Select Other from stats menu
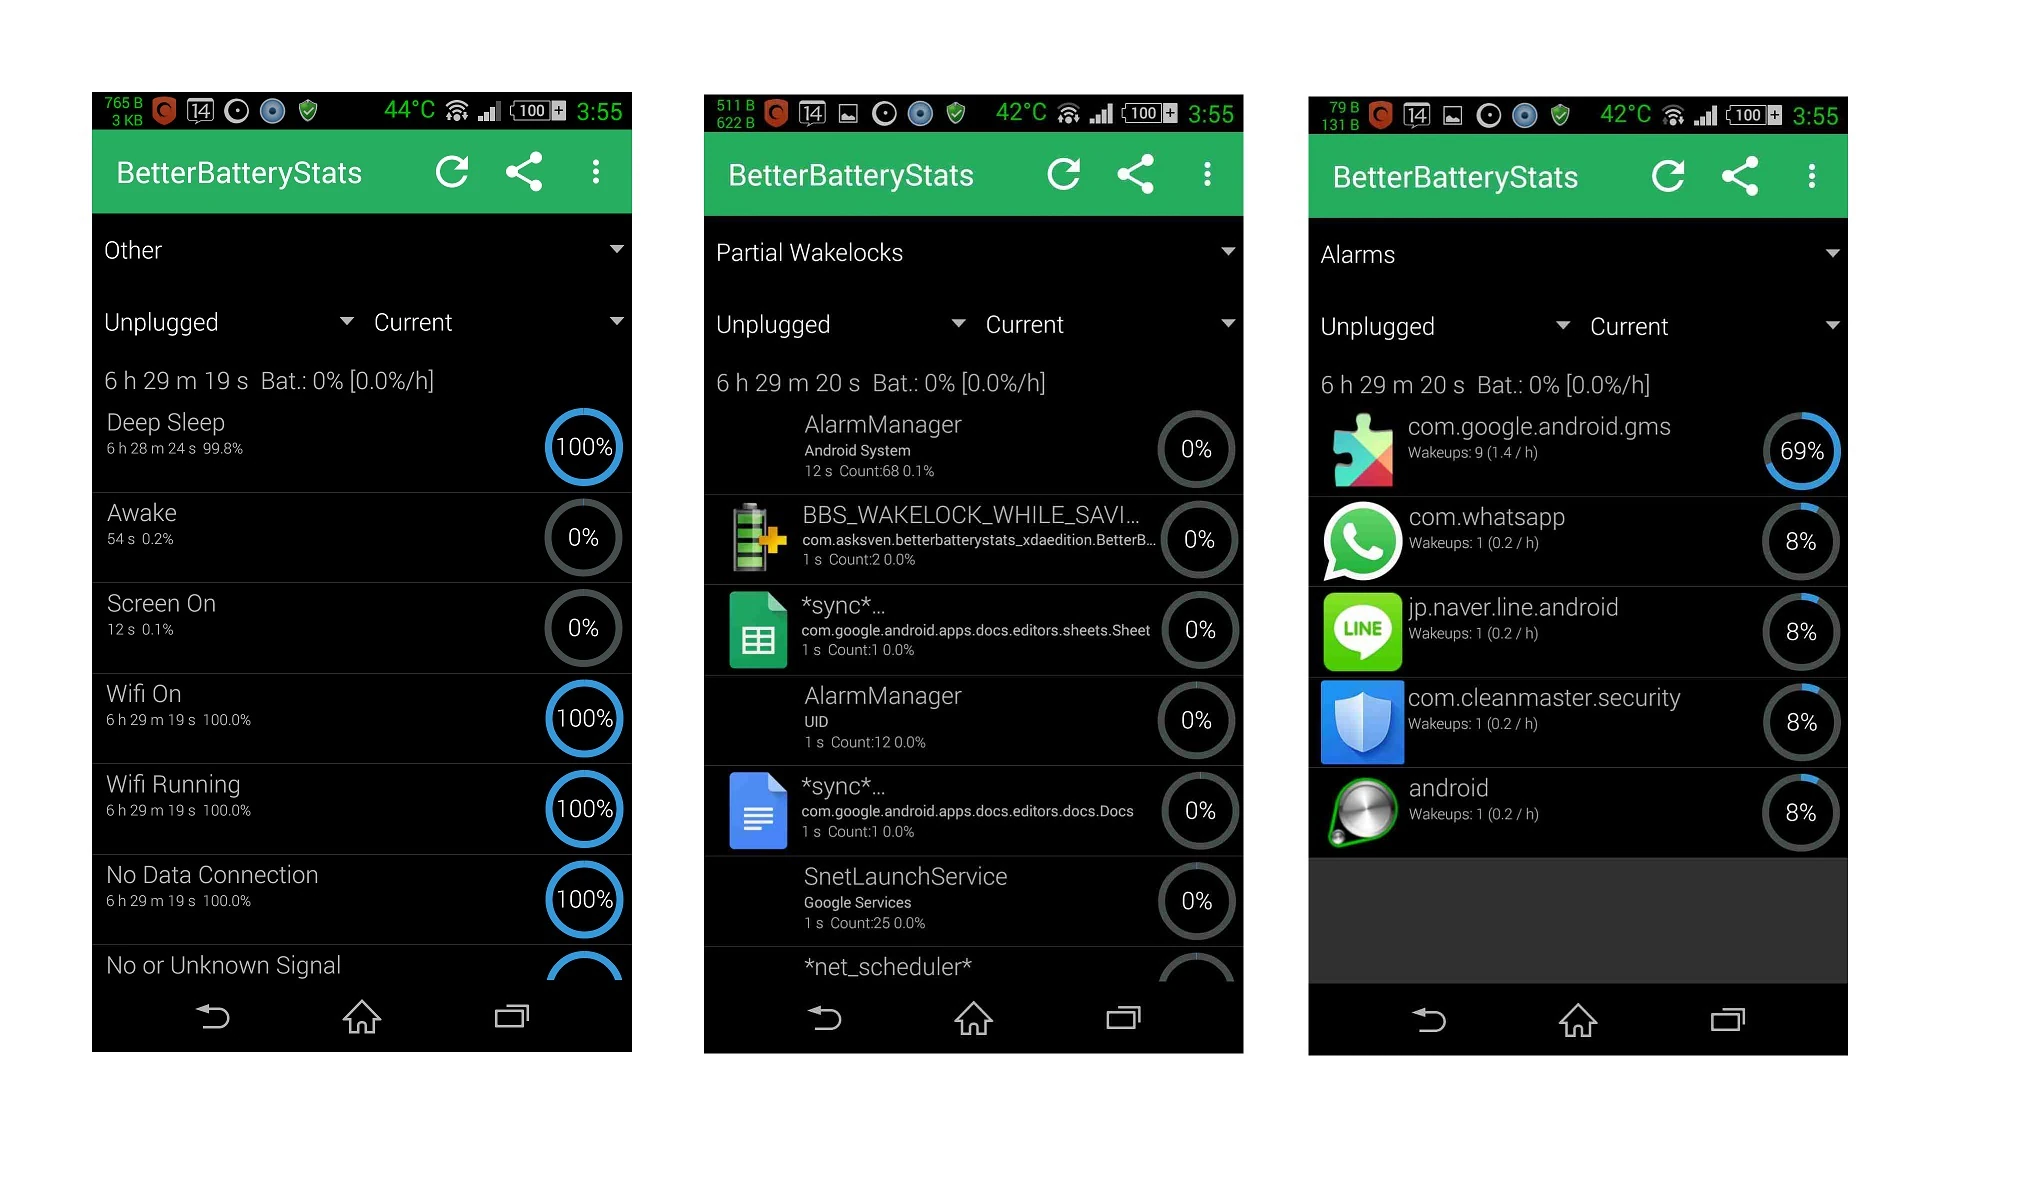2028x1200 pixels. 361,251
